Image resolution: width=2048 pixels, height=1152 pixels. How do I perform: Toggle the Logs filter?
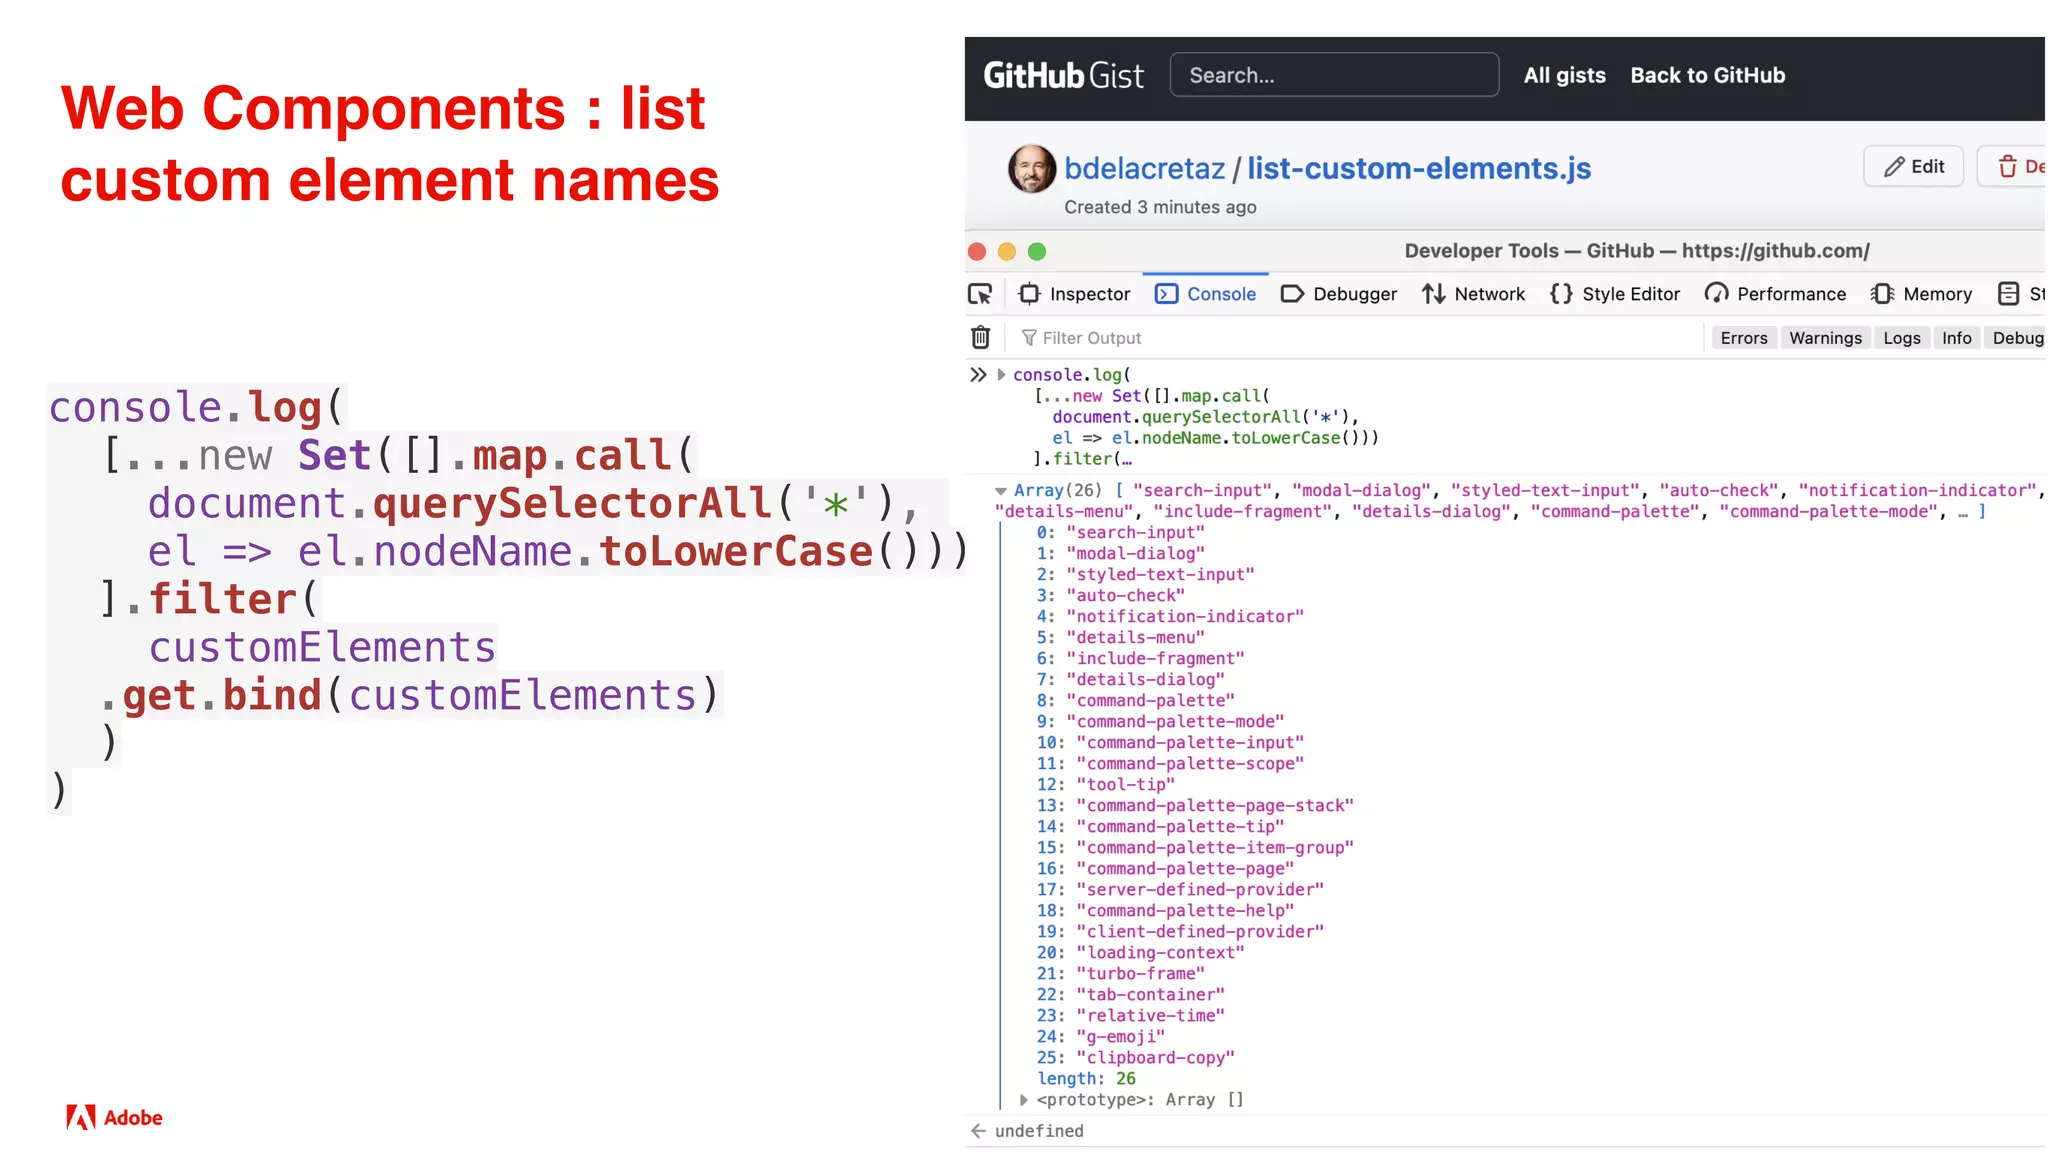pyautogui.click(x=1902, y=338)
